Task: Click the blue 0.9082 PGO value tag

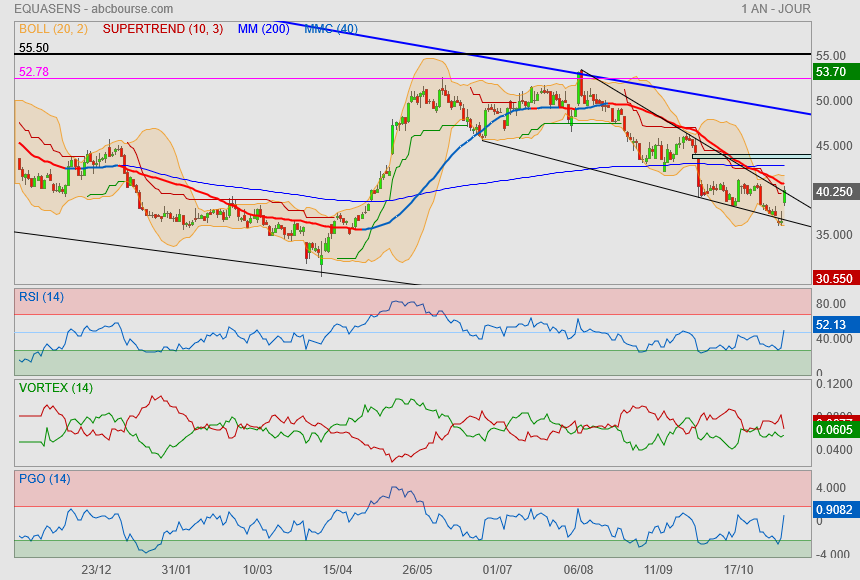Action: pyautogui.click(x=834, y=509)
